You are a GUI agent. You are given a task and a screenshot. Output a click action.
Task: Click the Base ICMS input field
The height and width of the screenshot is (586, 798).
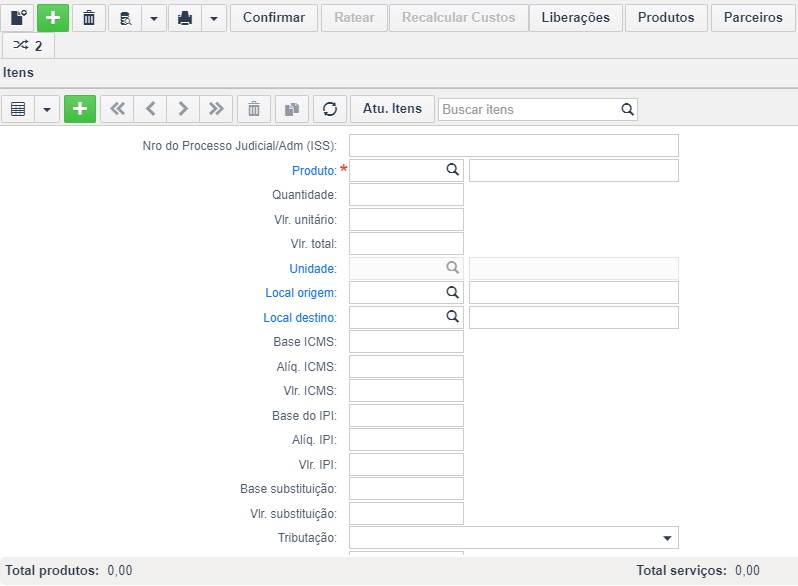pos(406,342)
